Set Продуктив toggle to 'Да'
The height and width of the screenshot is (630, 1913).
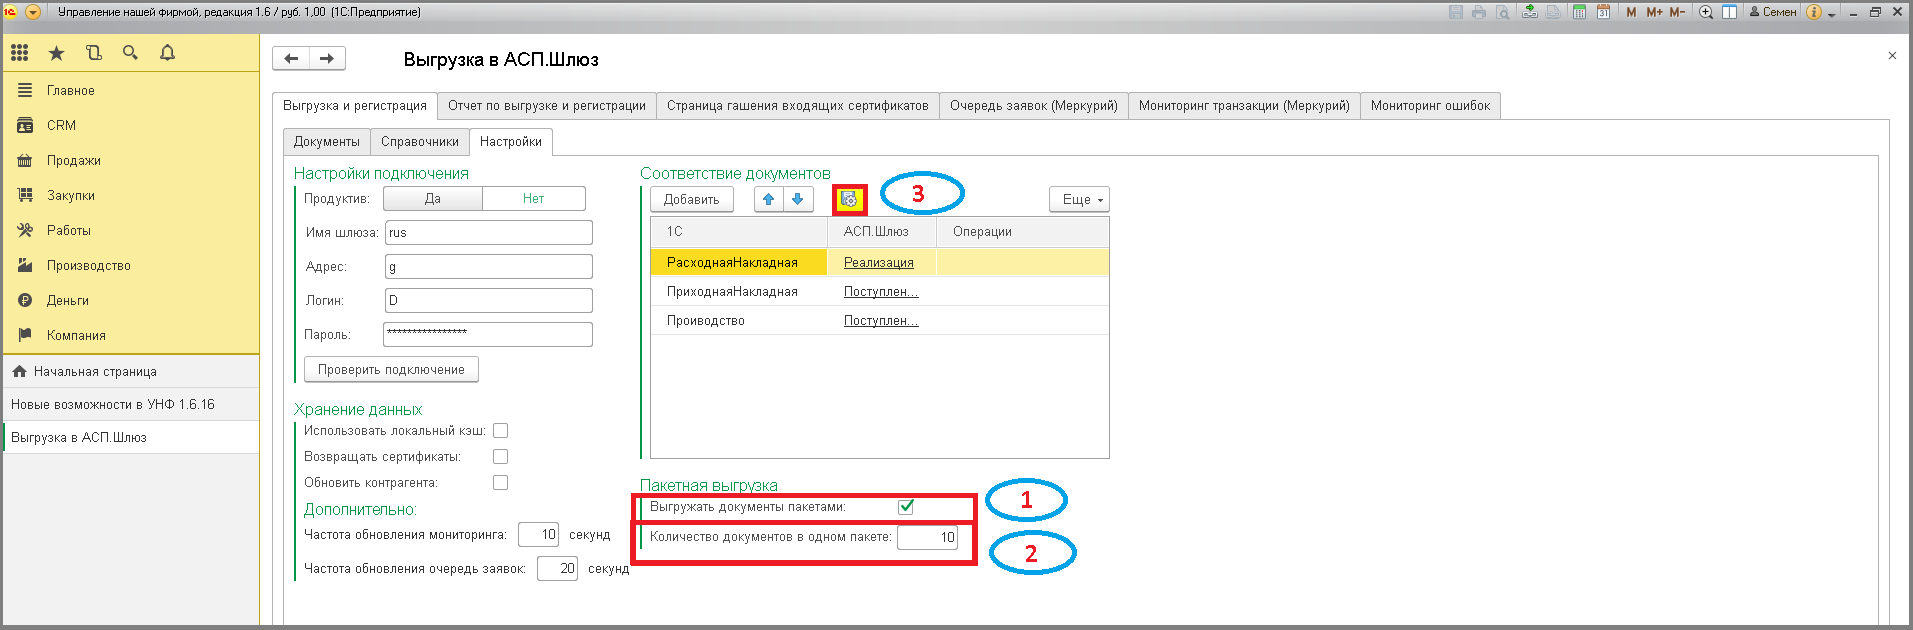pos(433,199)
